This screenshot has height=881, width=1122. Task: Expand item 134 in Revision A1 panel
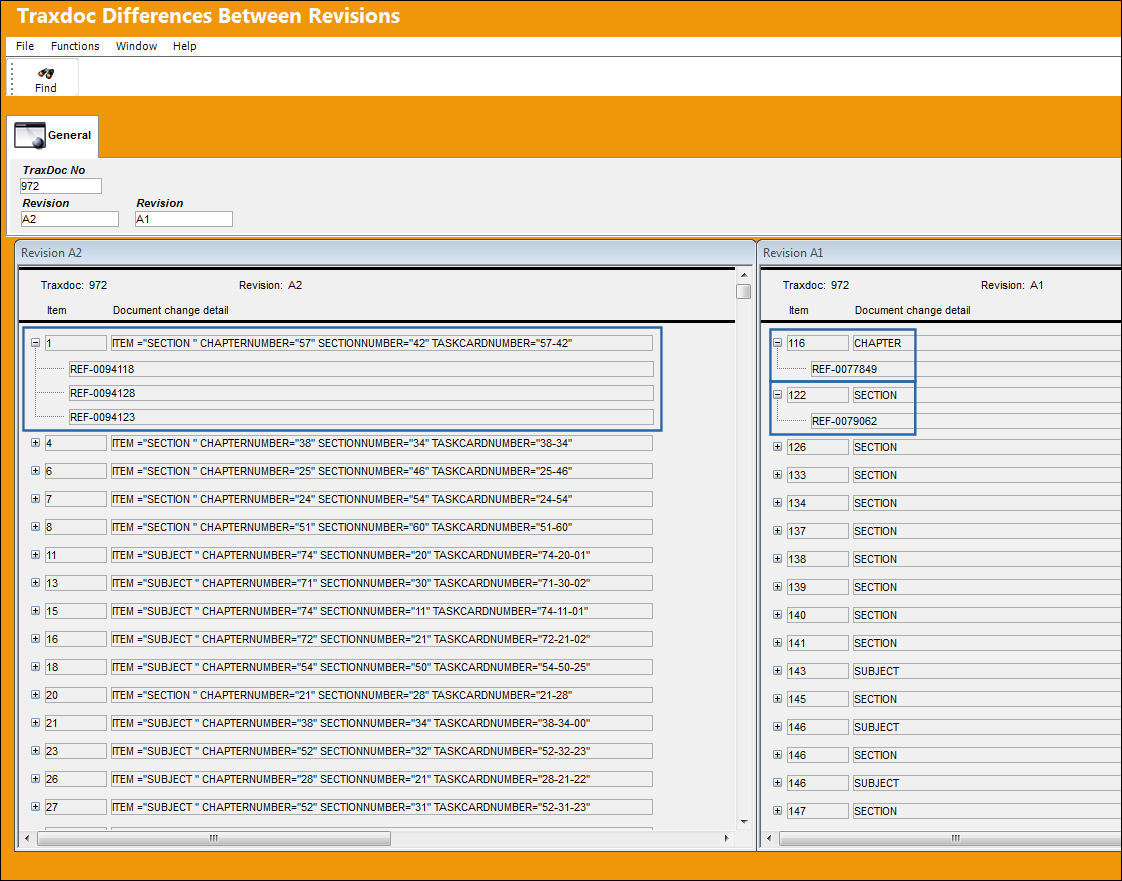pyautogui.click(x=777, y=502)
